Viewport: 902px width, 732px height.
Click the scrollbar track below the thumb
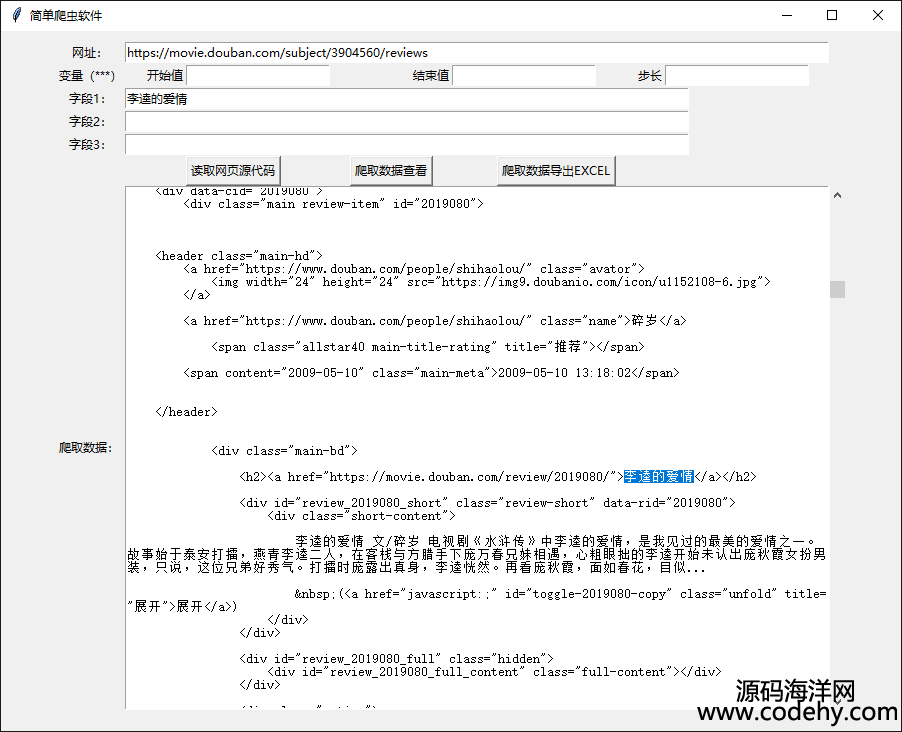click(837, 500)
